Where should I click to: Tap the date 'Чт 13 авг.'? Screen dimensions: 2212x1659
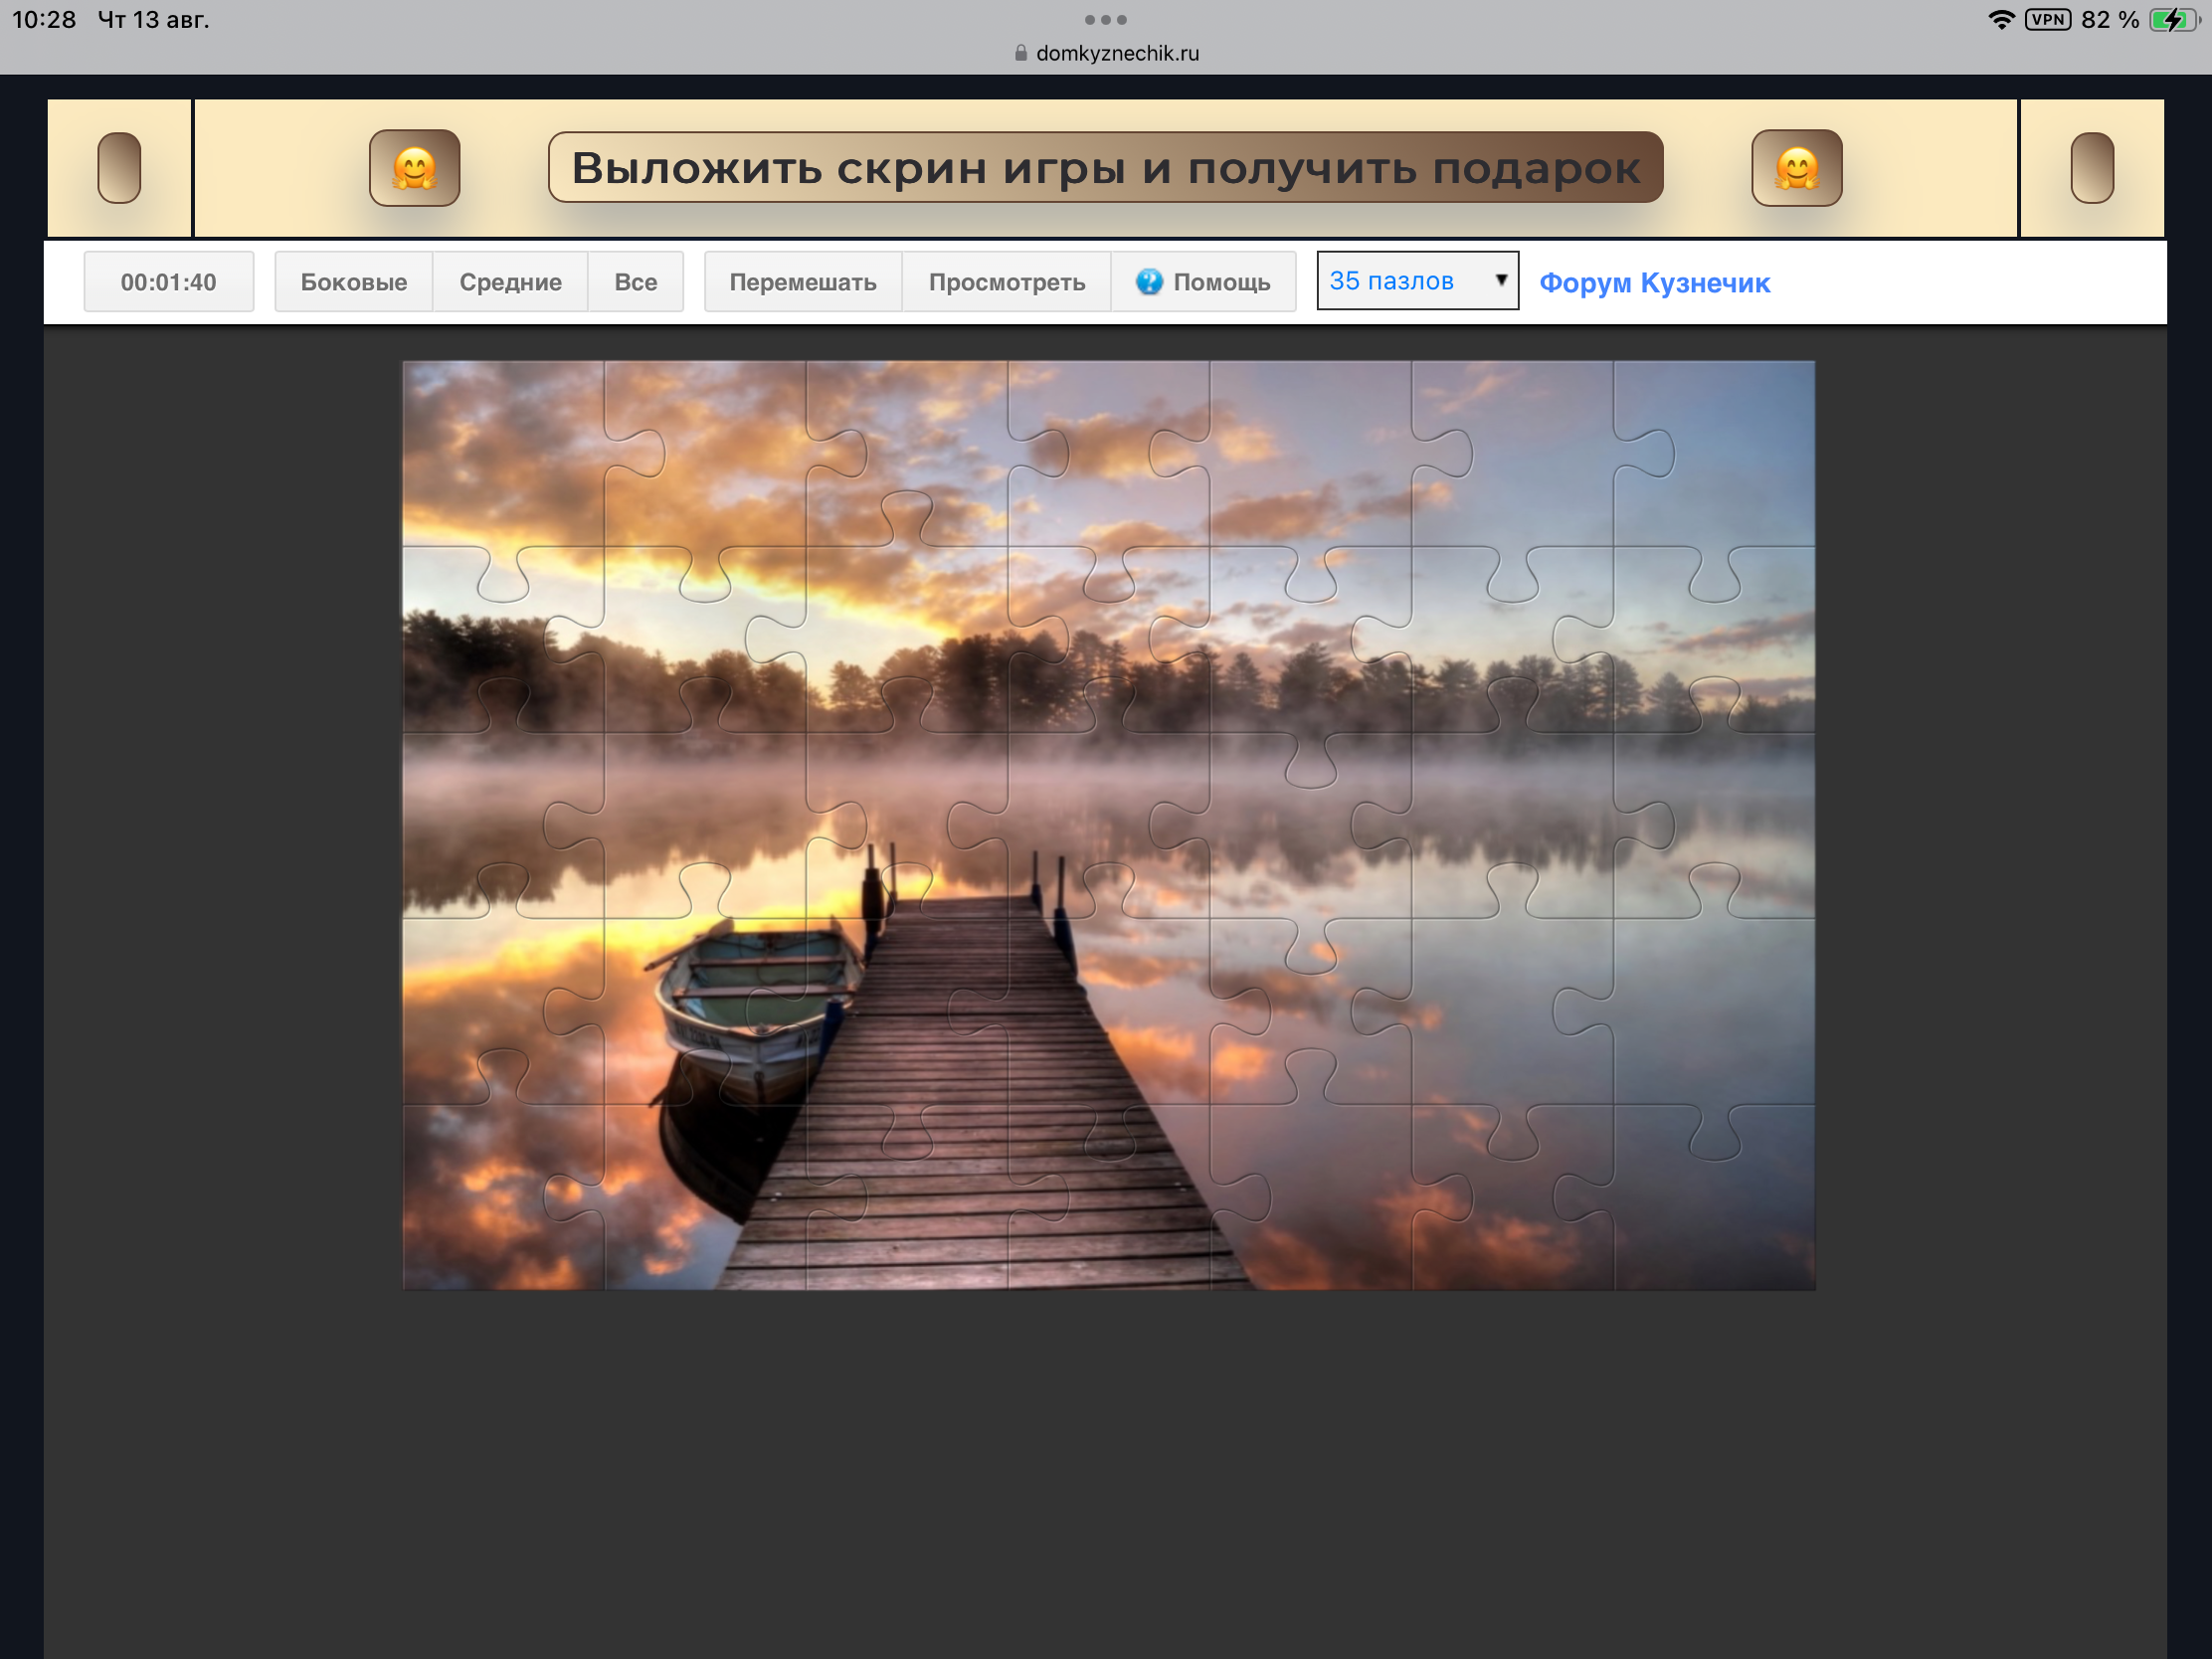coord(153,20)
